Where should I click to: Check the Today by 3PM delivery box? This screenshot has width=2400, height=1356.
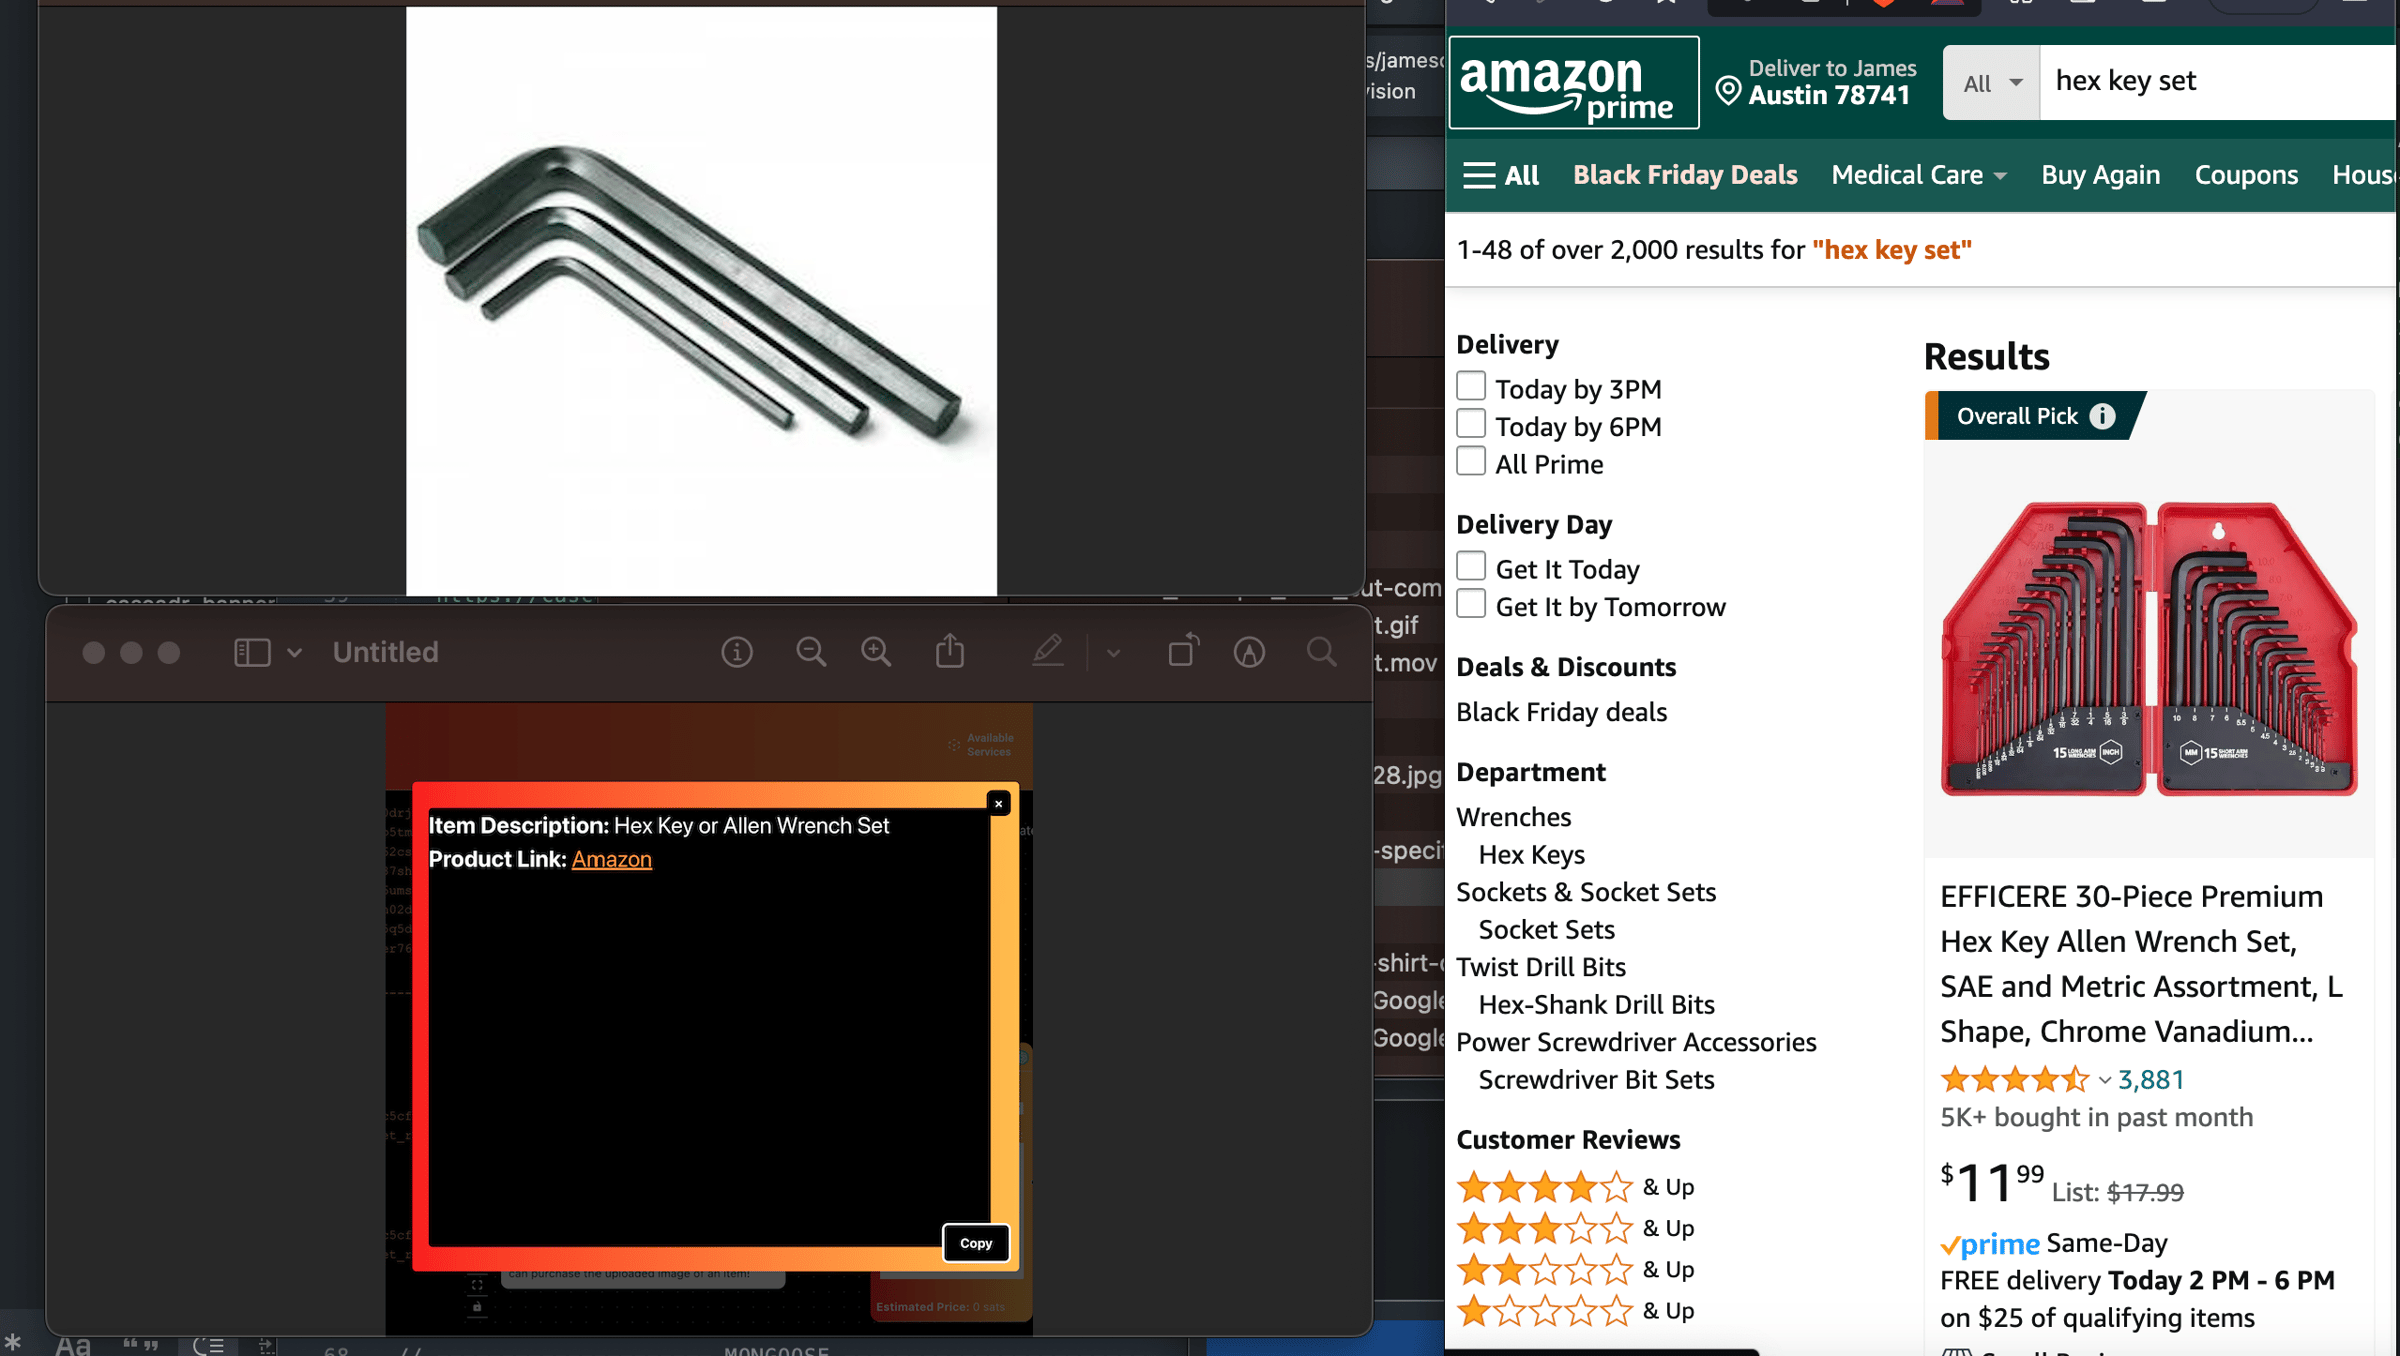tap(1471, 387)
